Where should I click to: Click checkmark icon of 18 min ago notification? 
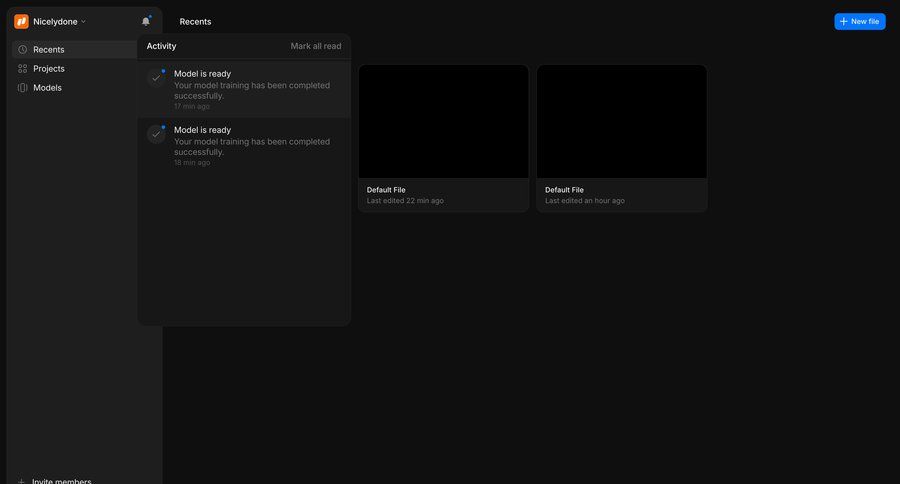156,134
